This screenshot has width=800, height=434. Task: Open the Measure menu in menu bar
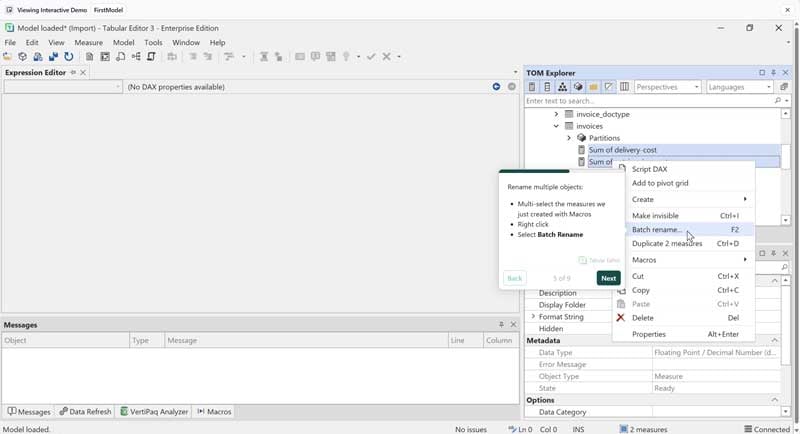(88, 43)
